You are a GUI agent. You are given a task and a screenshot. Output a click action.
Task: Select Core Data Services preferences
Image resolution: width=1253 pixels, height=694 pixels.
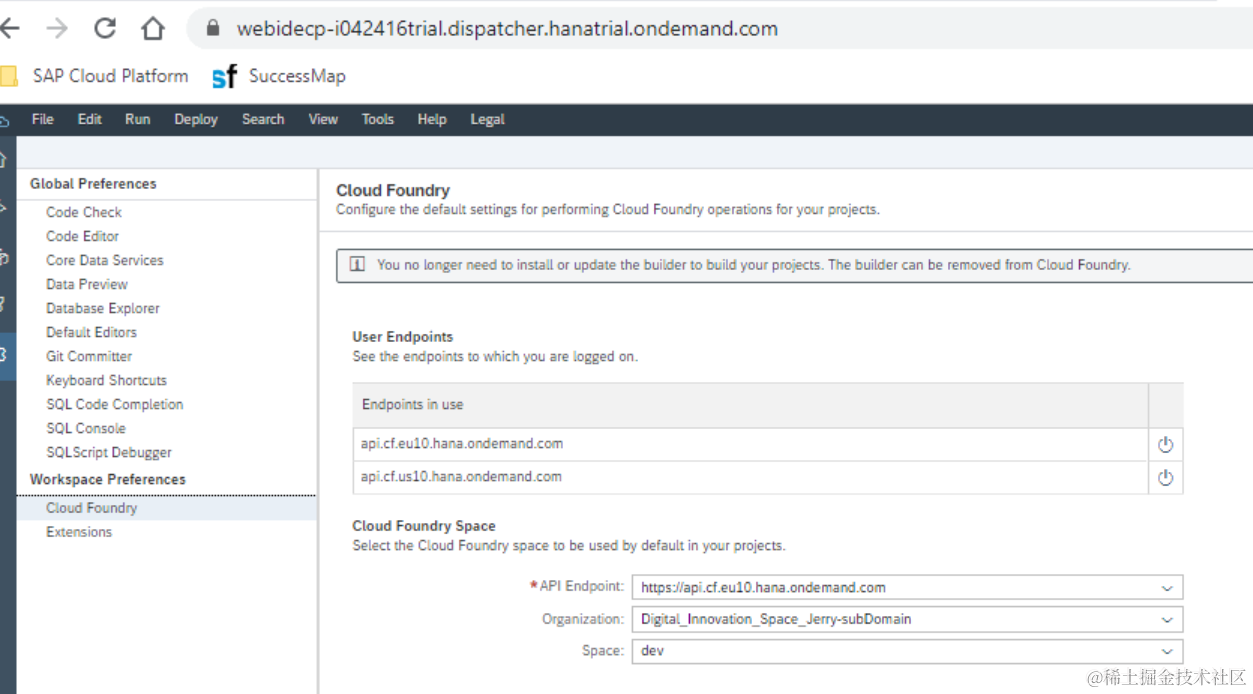tap(105, 260)
